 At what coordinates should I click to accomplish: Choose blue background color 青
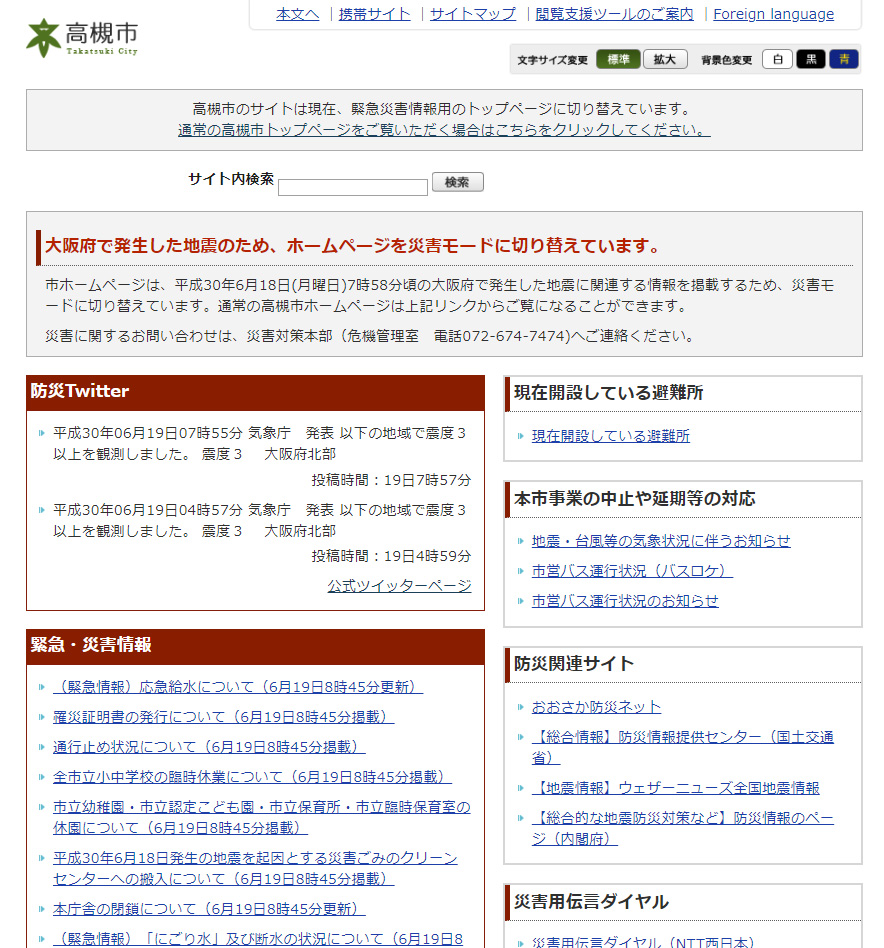843,59
